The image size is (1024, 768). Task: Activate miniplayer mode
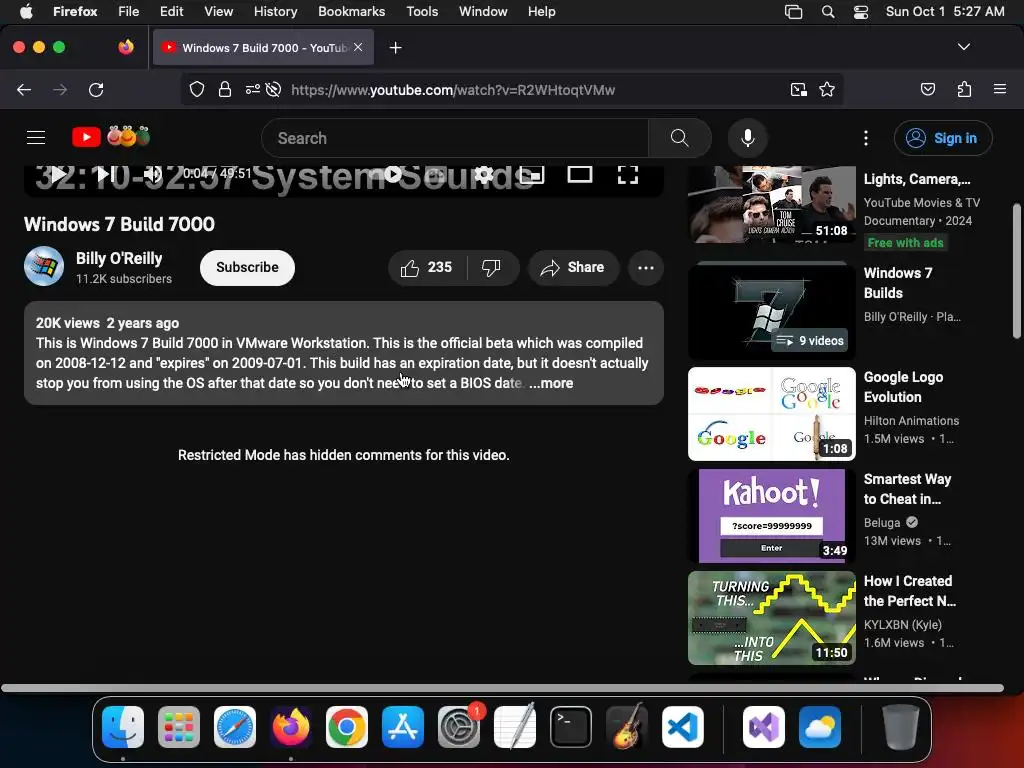coord(531,174)
